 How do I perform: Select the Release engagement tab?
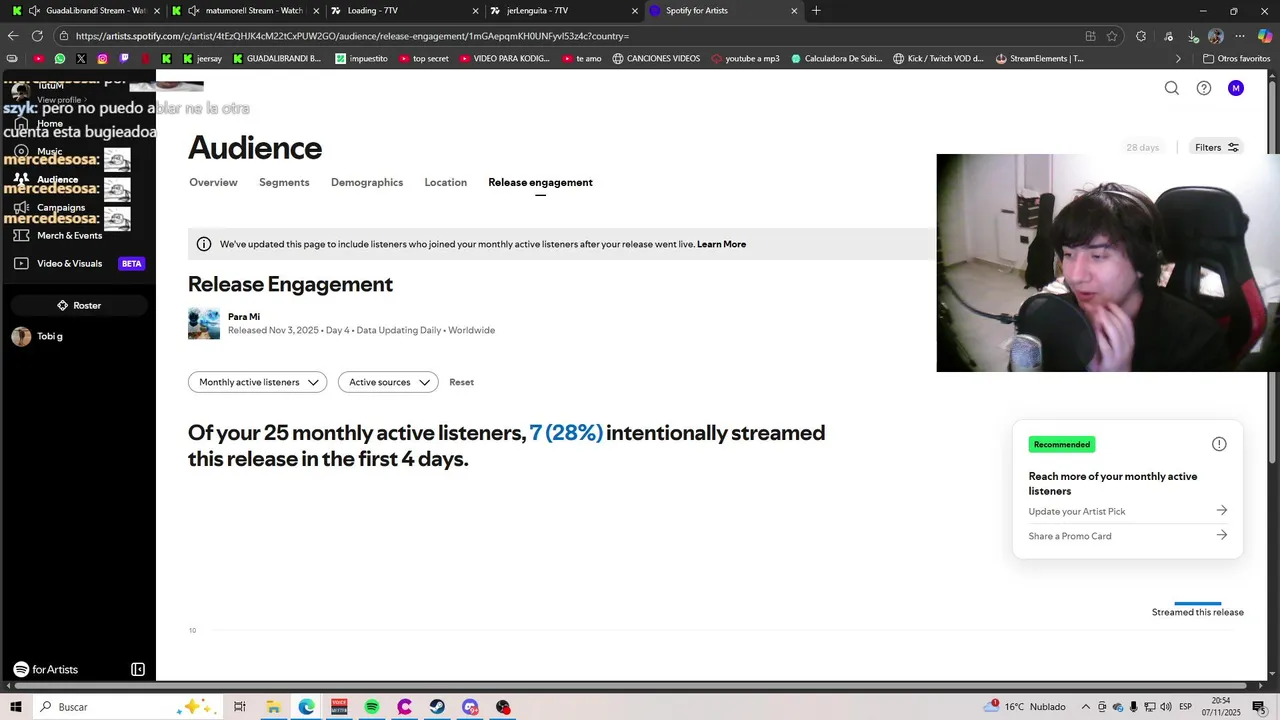[x=540, y=182]
